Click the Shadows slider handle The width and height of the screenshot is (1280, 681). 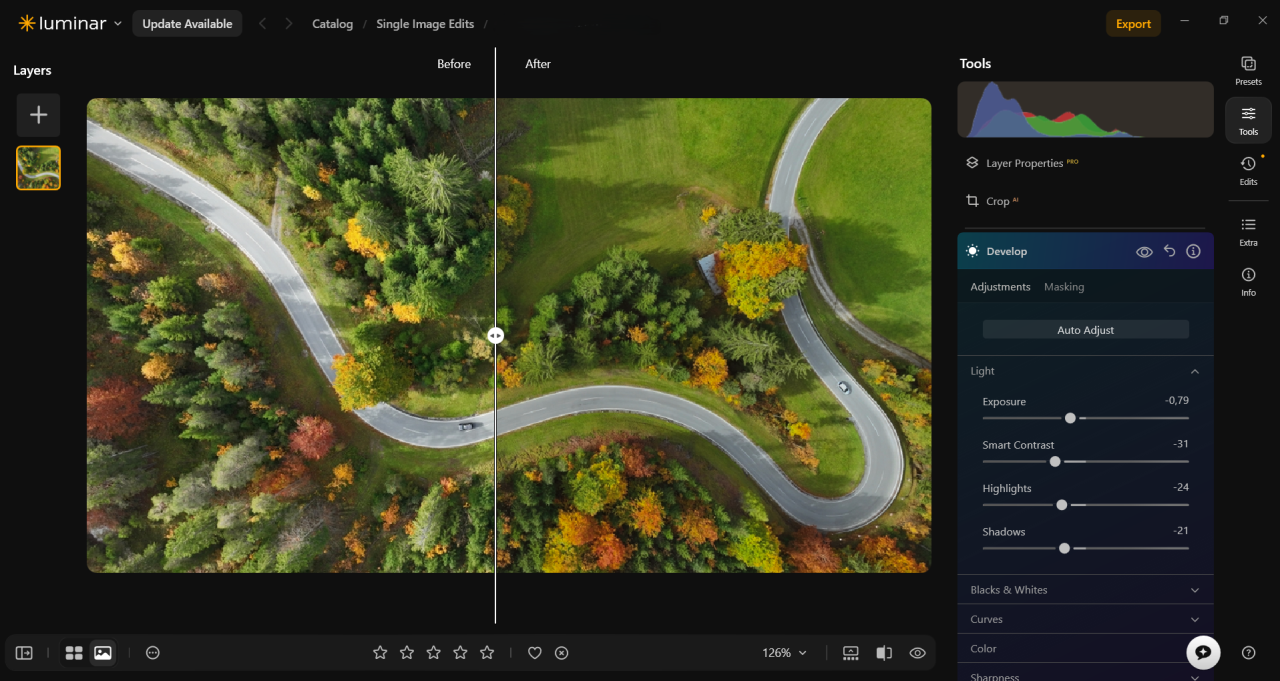1064,548
